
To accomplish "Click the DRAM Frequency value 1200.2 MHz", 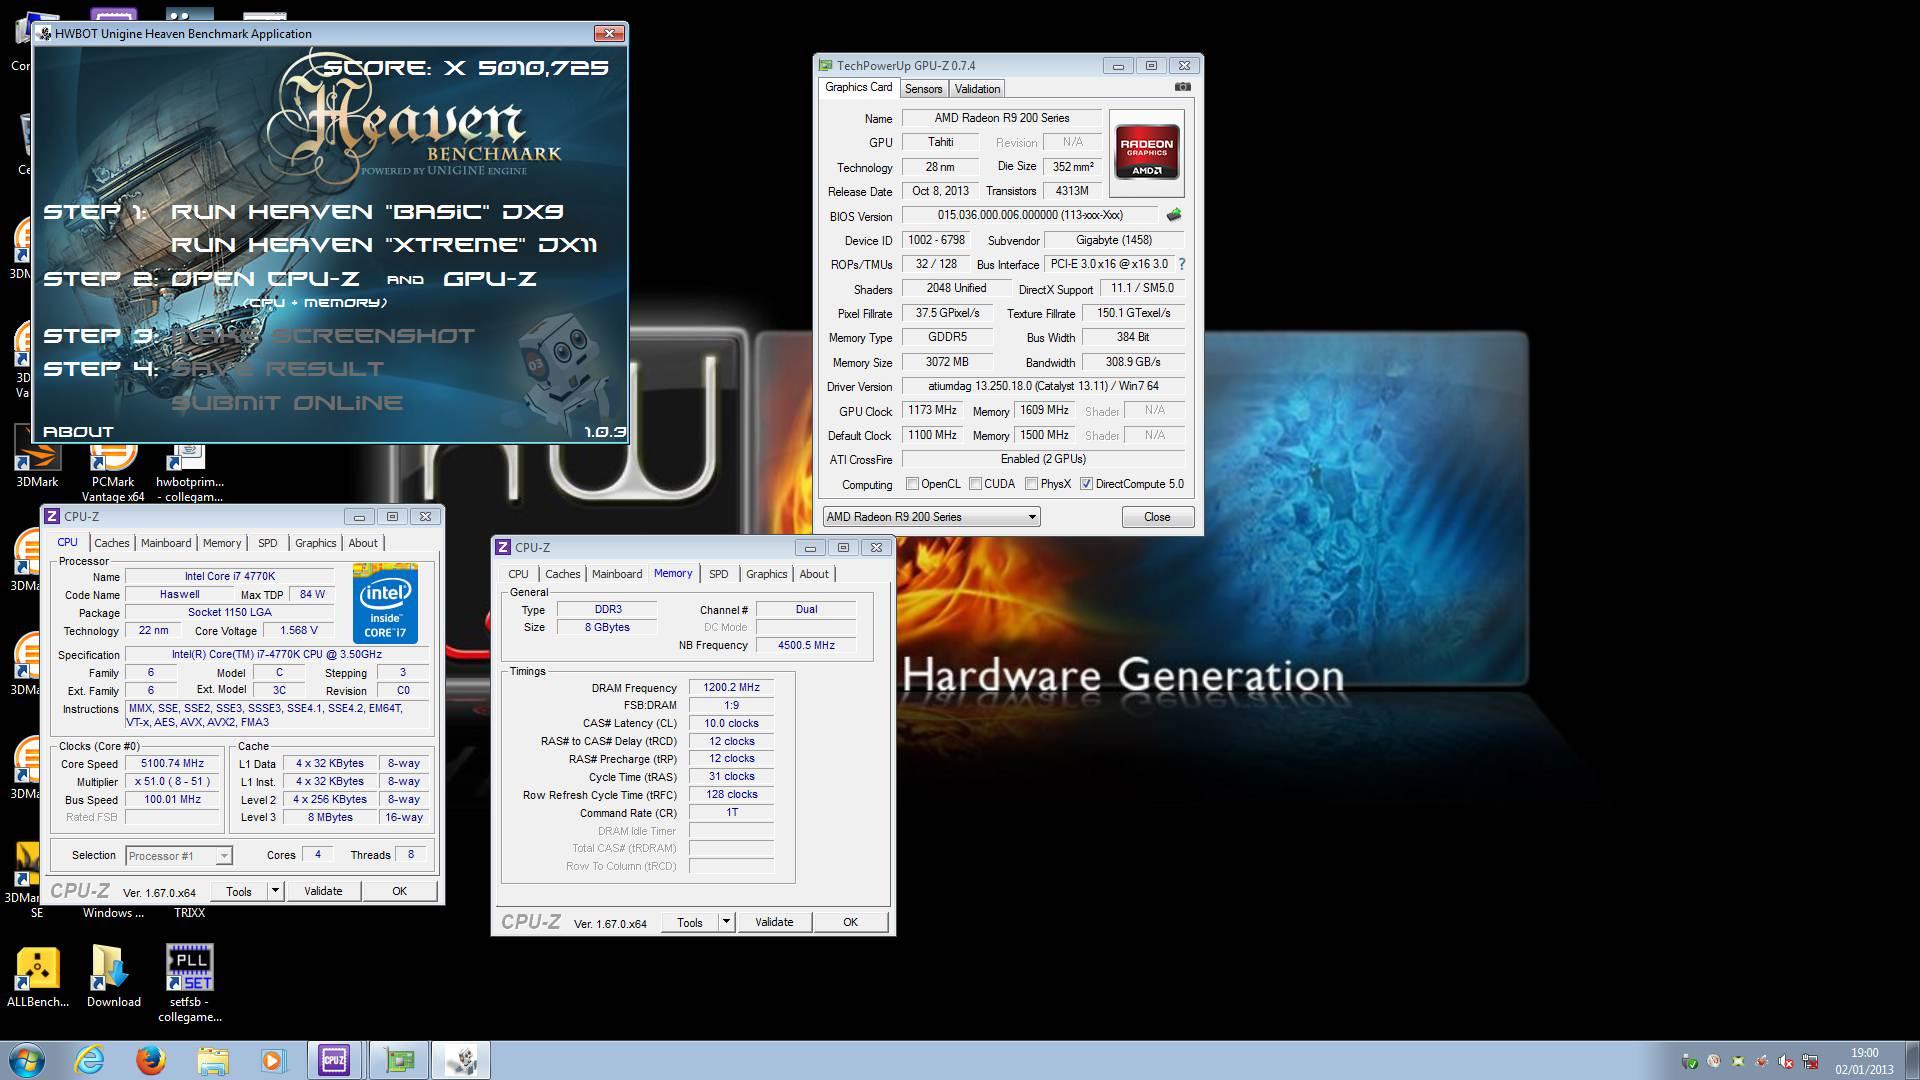I will coord(731,688).
